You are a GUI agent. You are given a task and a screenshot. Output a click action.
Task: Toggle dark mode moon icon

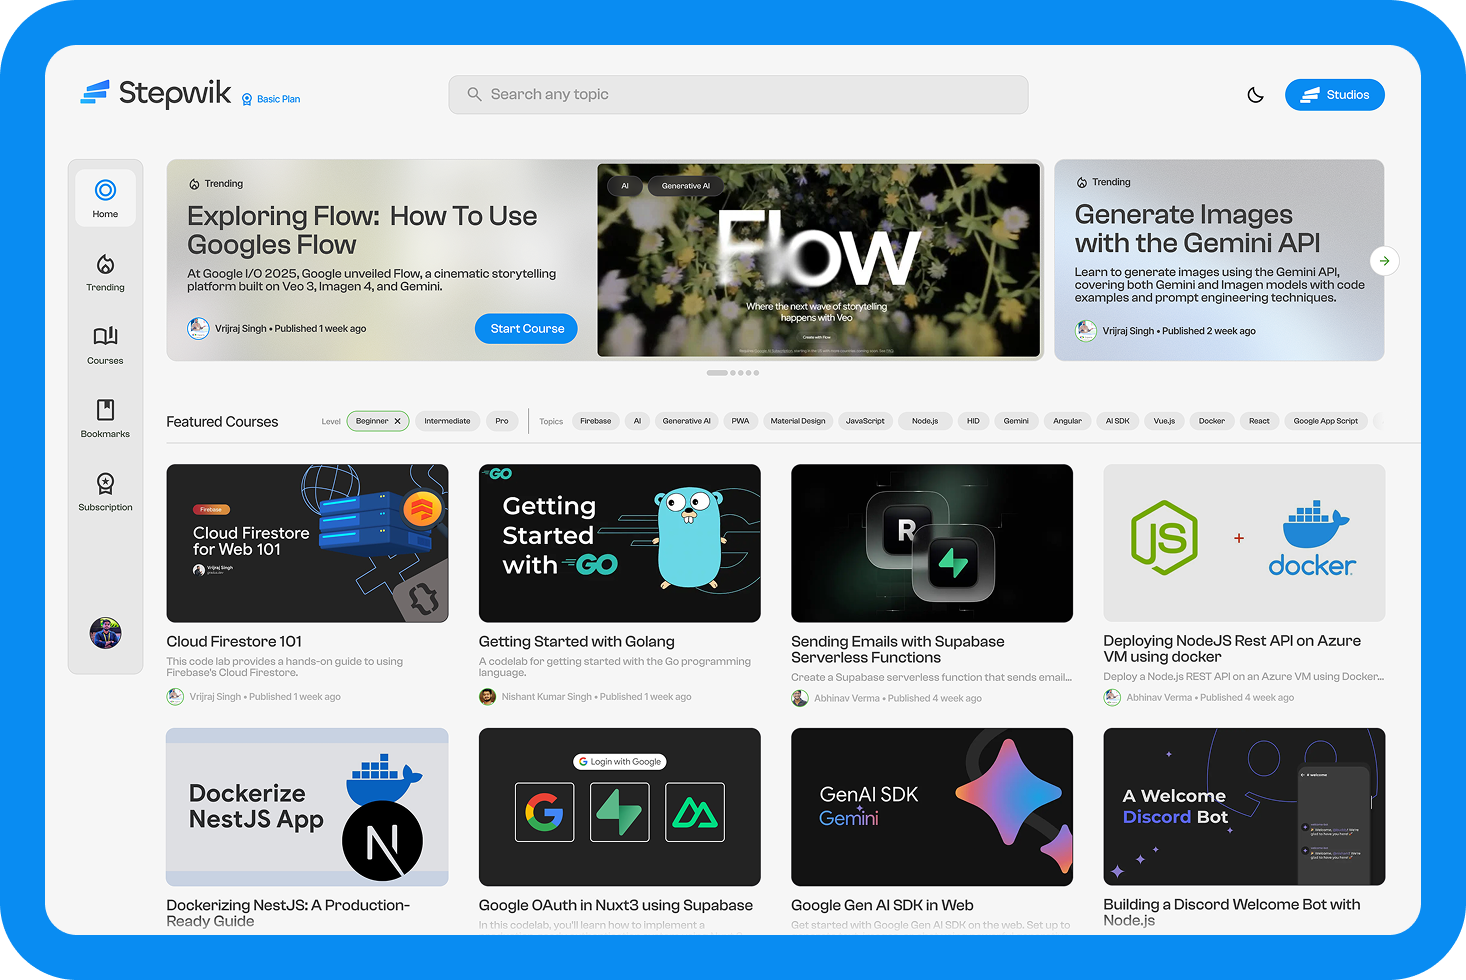click(1255, 95)
